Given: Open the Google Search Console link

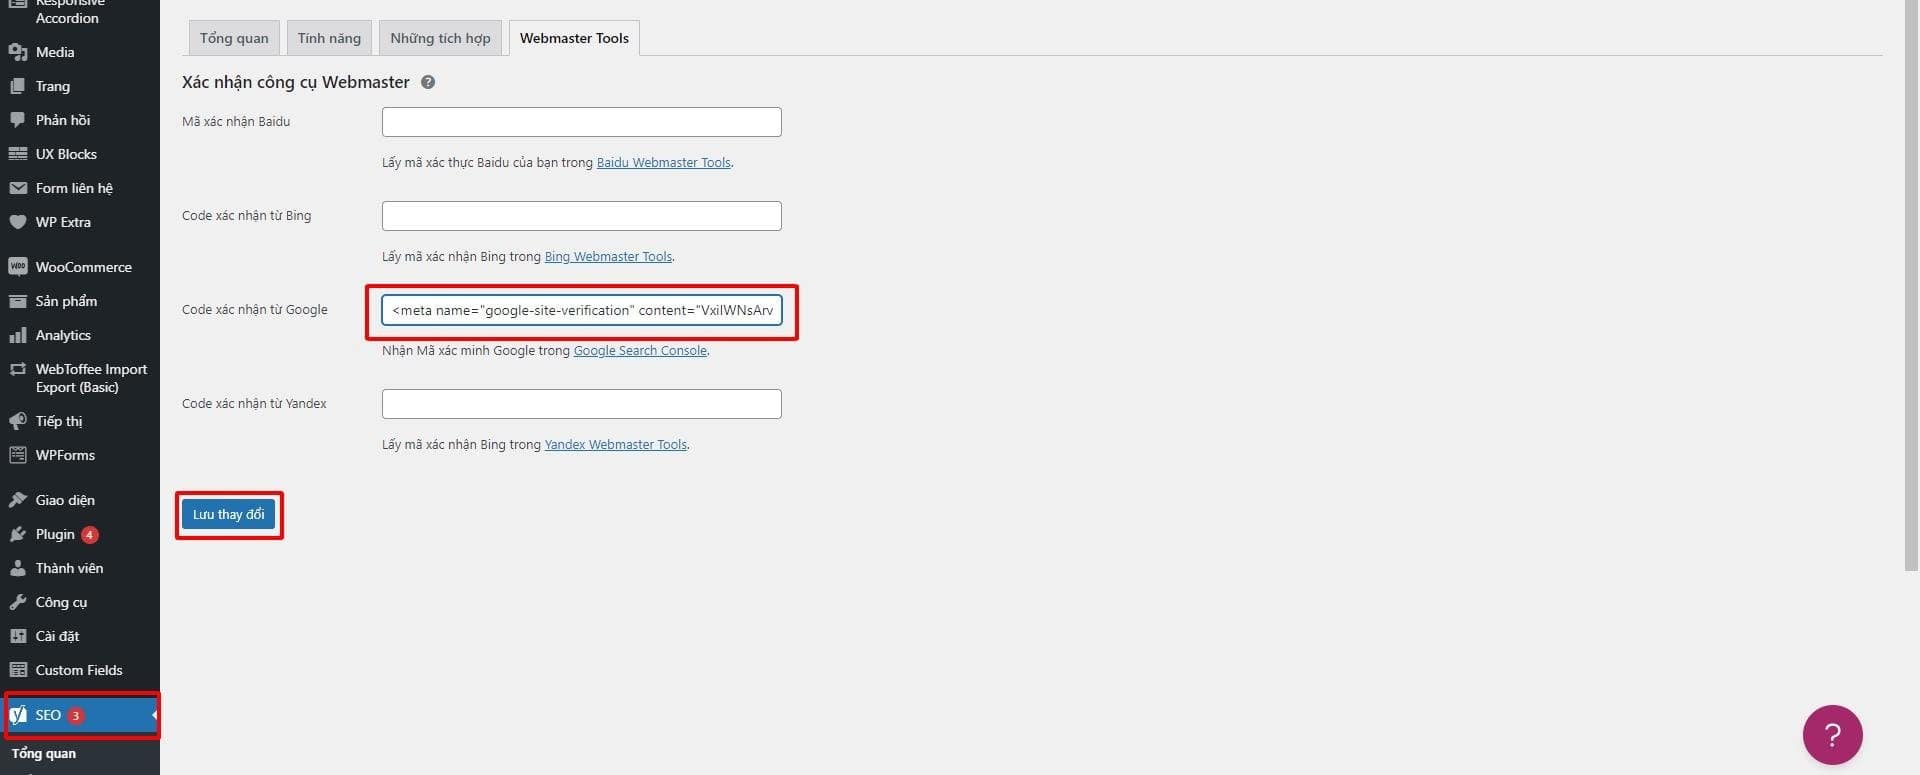Looking at the screenshot, I should (x=640, y=351).
